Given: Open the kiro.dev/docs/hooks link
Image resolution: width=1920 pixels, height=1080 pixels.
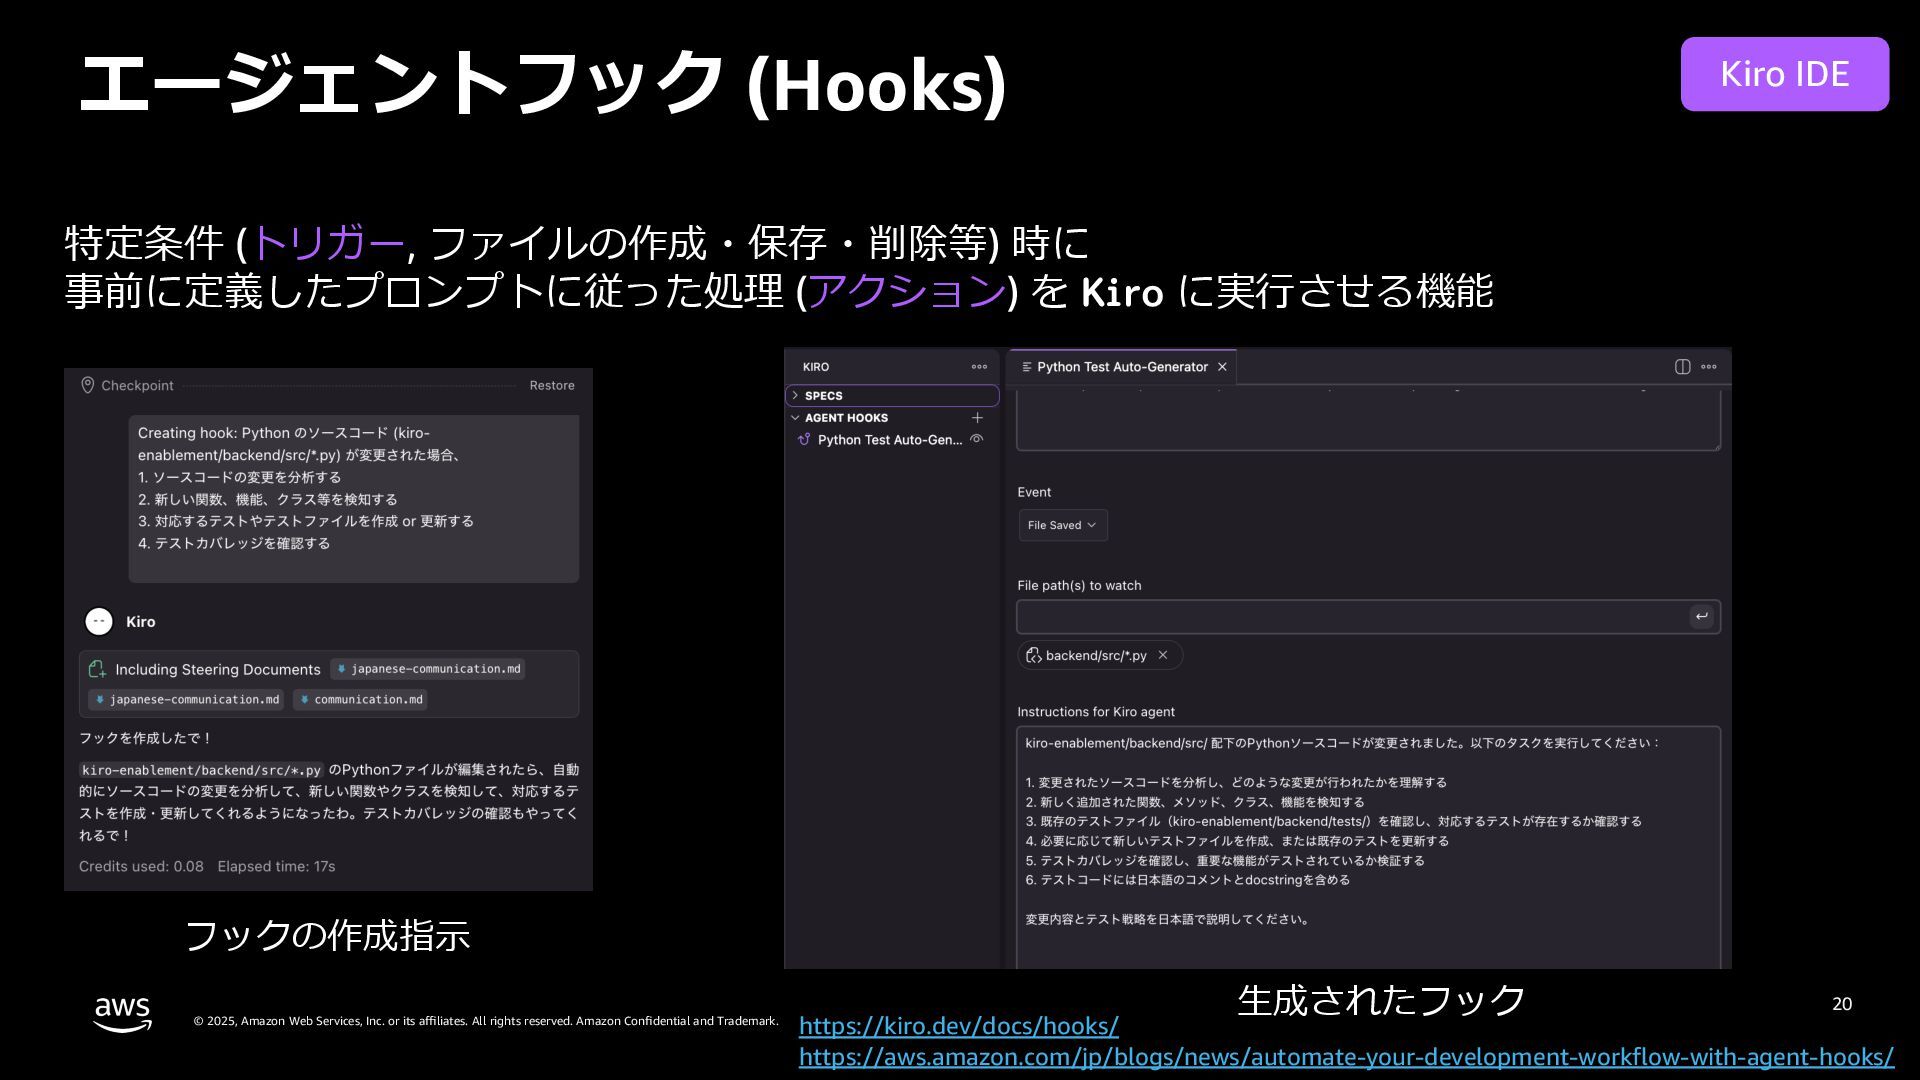Looking at the screenshot, I should (958, 1026).
